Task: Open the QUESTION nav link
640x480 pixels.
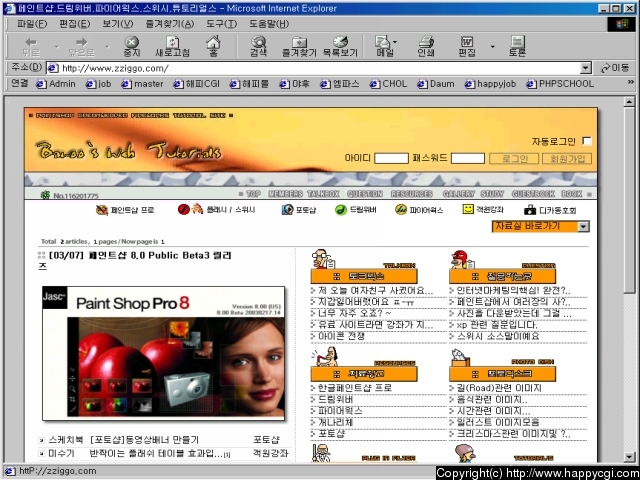Action: pyautogui.click(x=364, y=194)
